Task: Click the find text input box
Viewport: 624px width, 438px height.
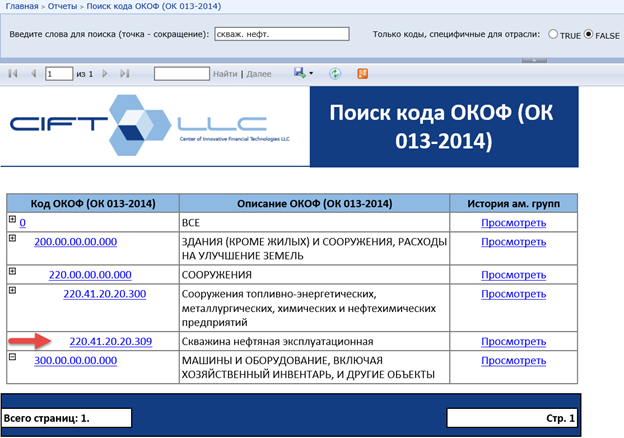Action: click(182, 74)
